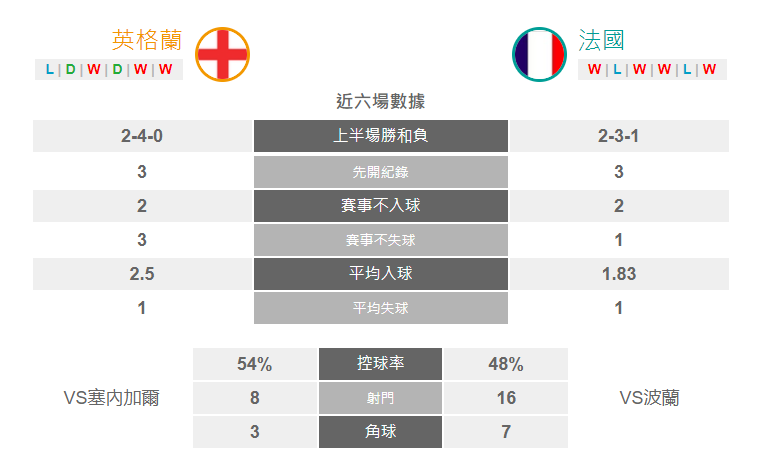Image resolution: width=759 pixels, height=461 pixels.
Task: Select the 賽事不入球 row header
Action: (x=381, y=206)
